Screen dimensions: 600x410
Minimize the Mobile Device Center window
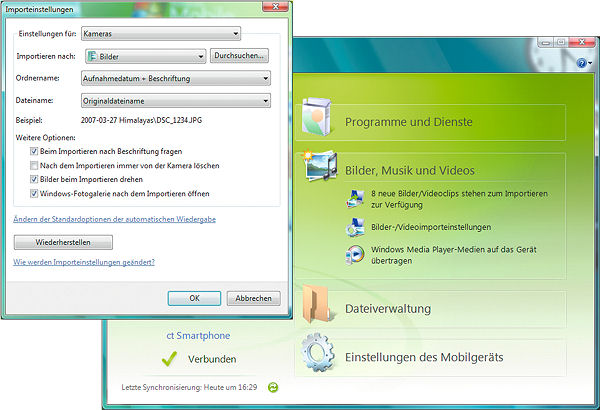click(x=546, y=42)
